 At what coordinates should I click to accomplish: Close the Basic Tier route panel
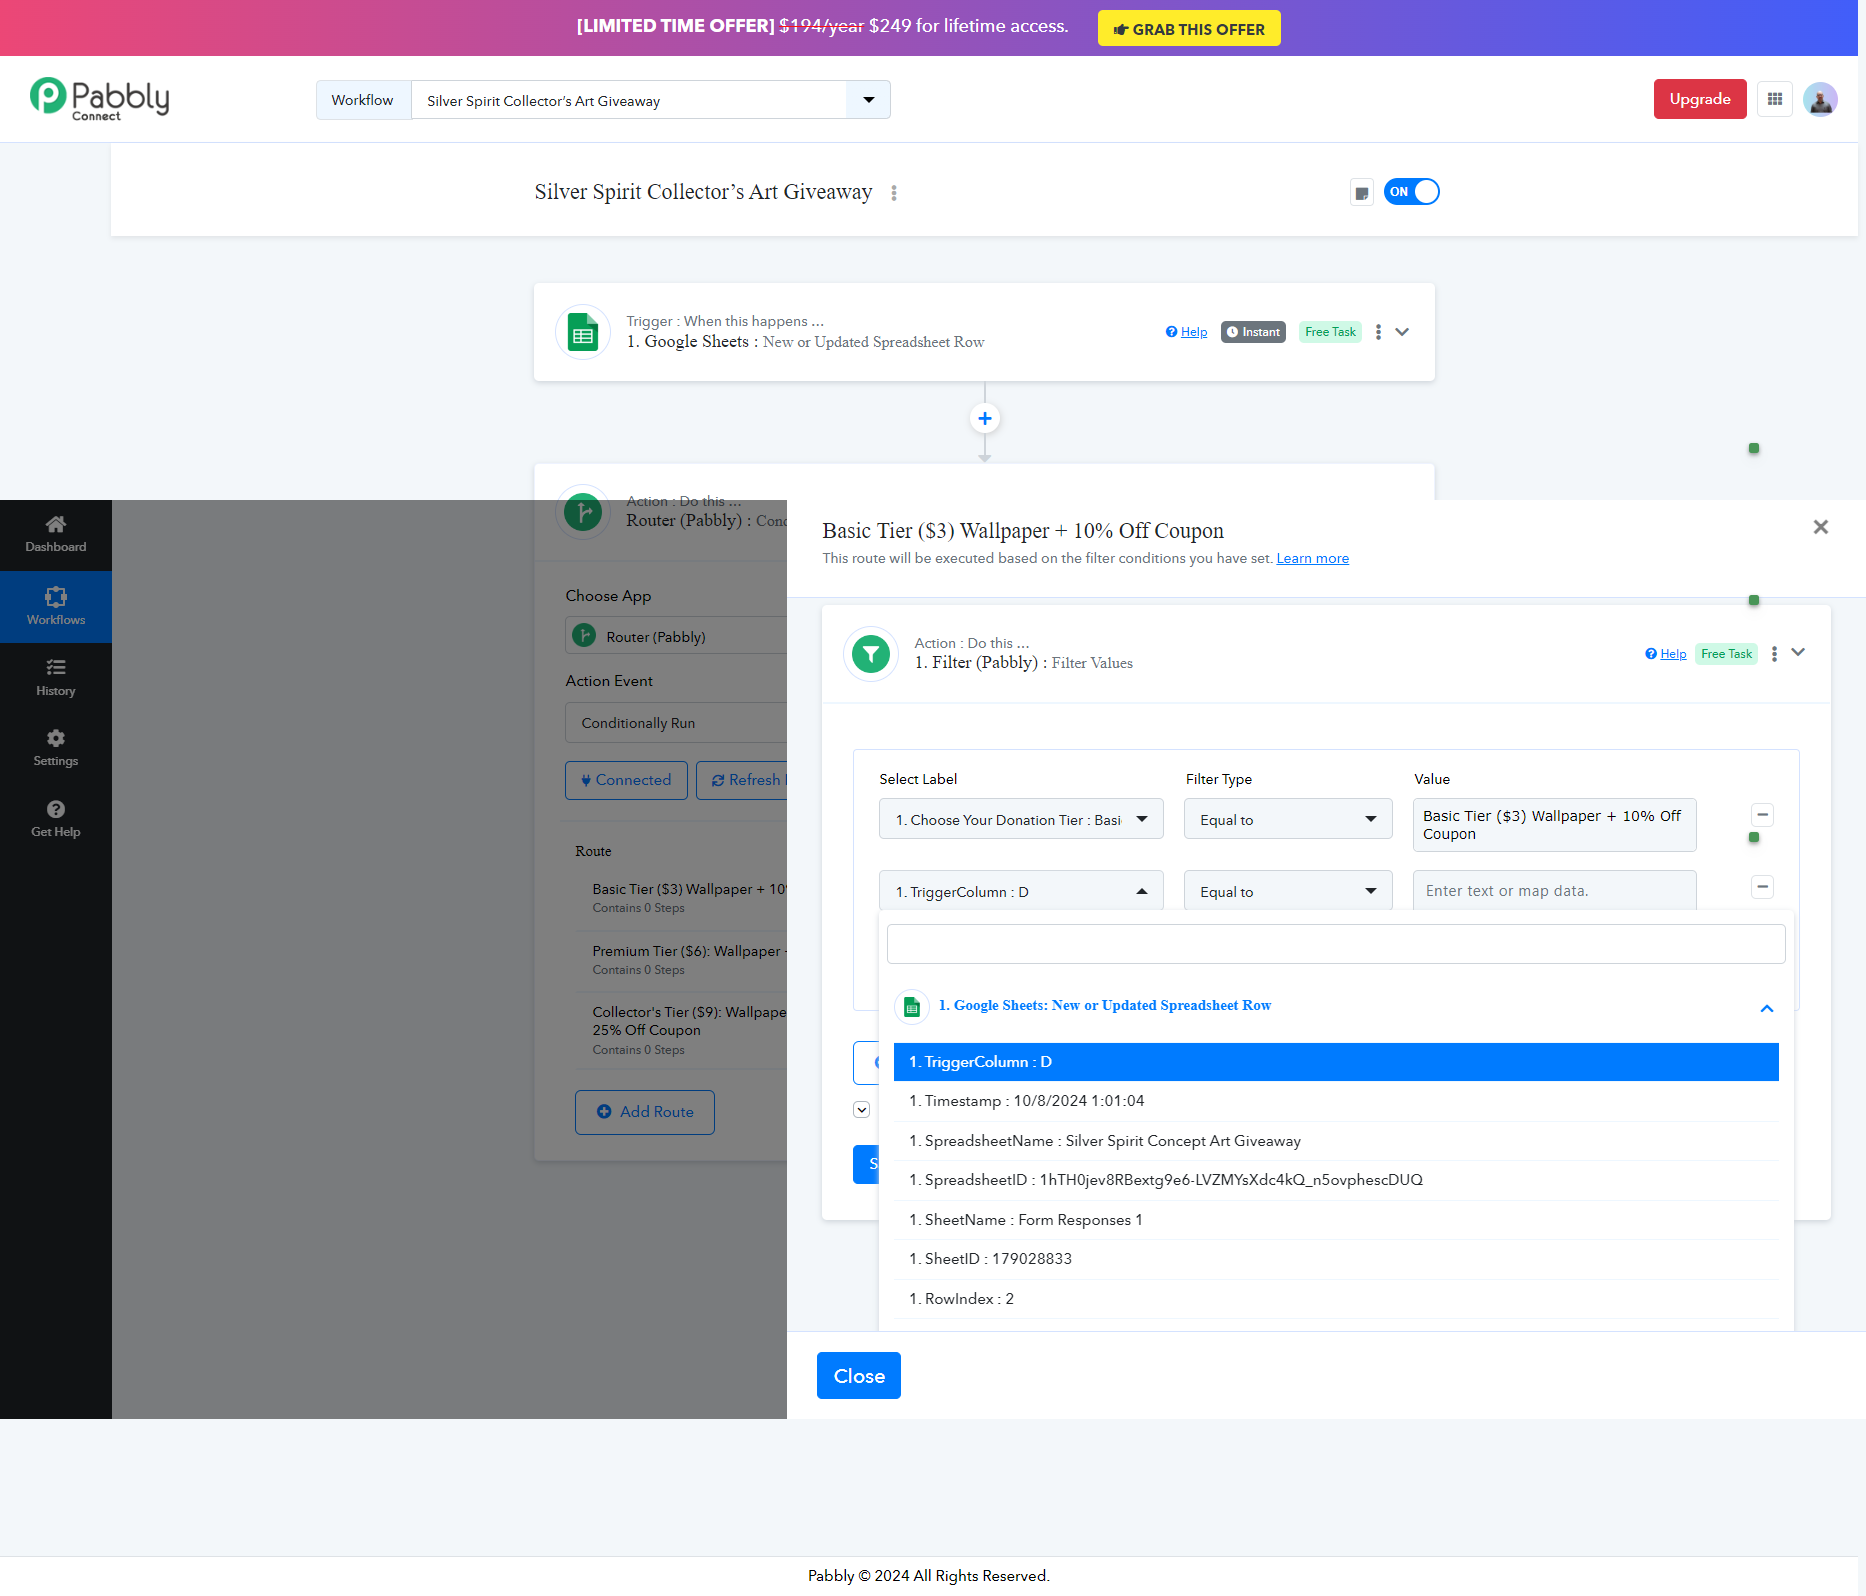click(x=1821, y=527)
